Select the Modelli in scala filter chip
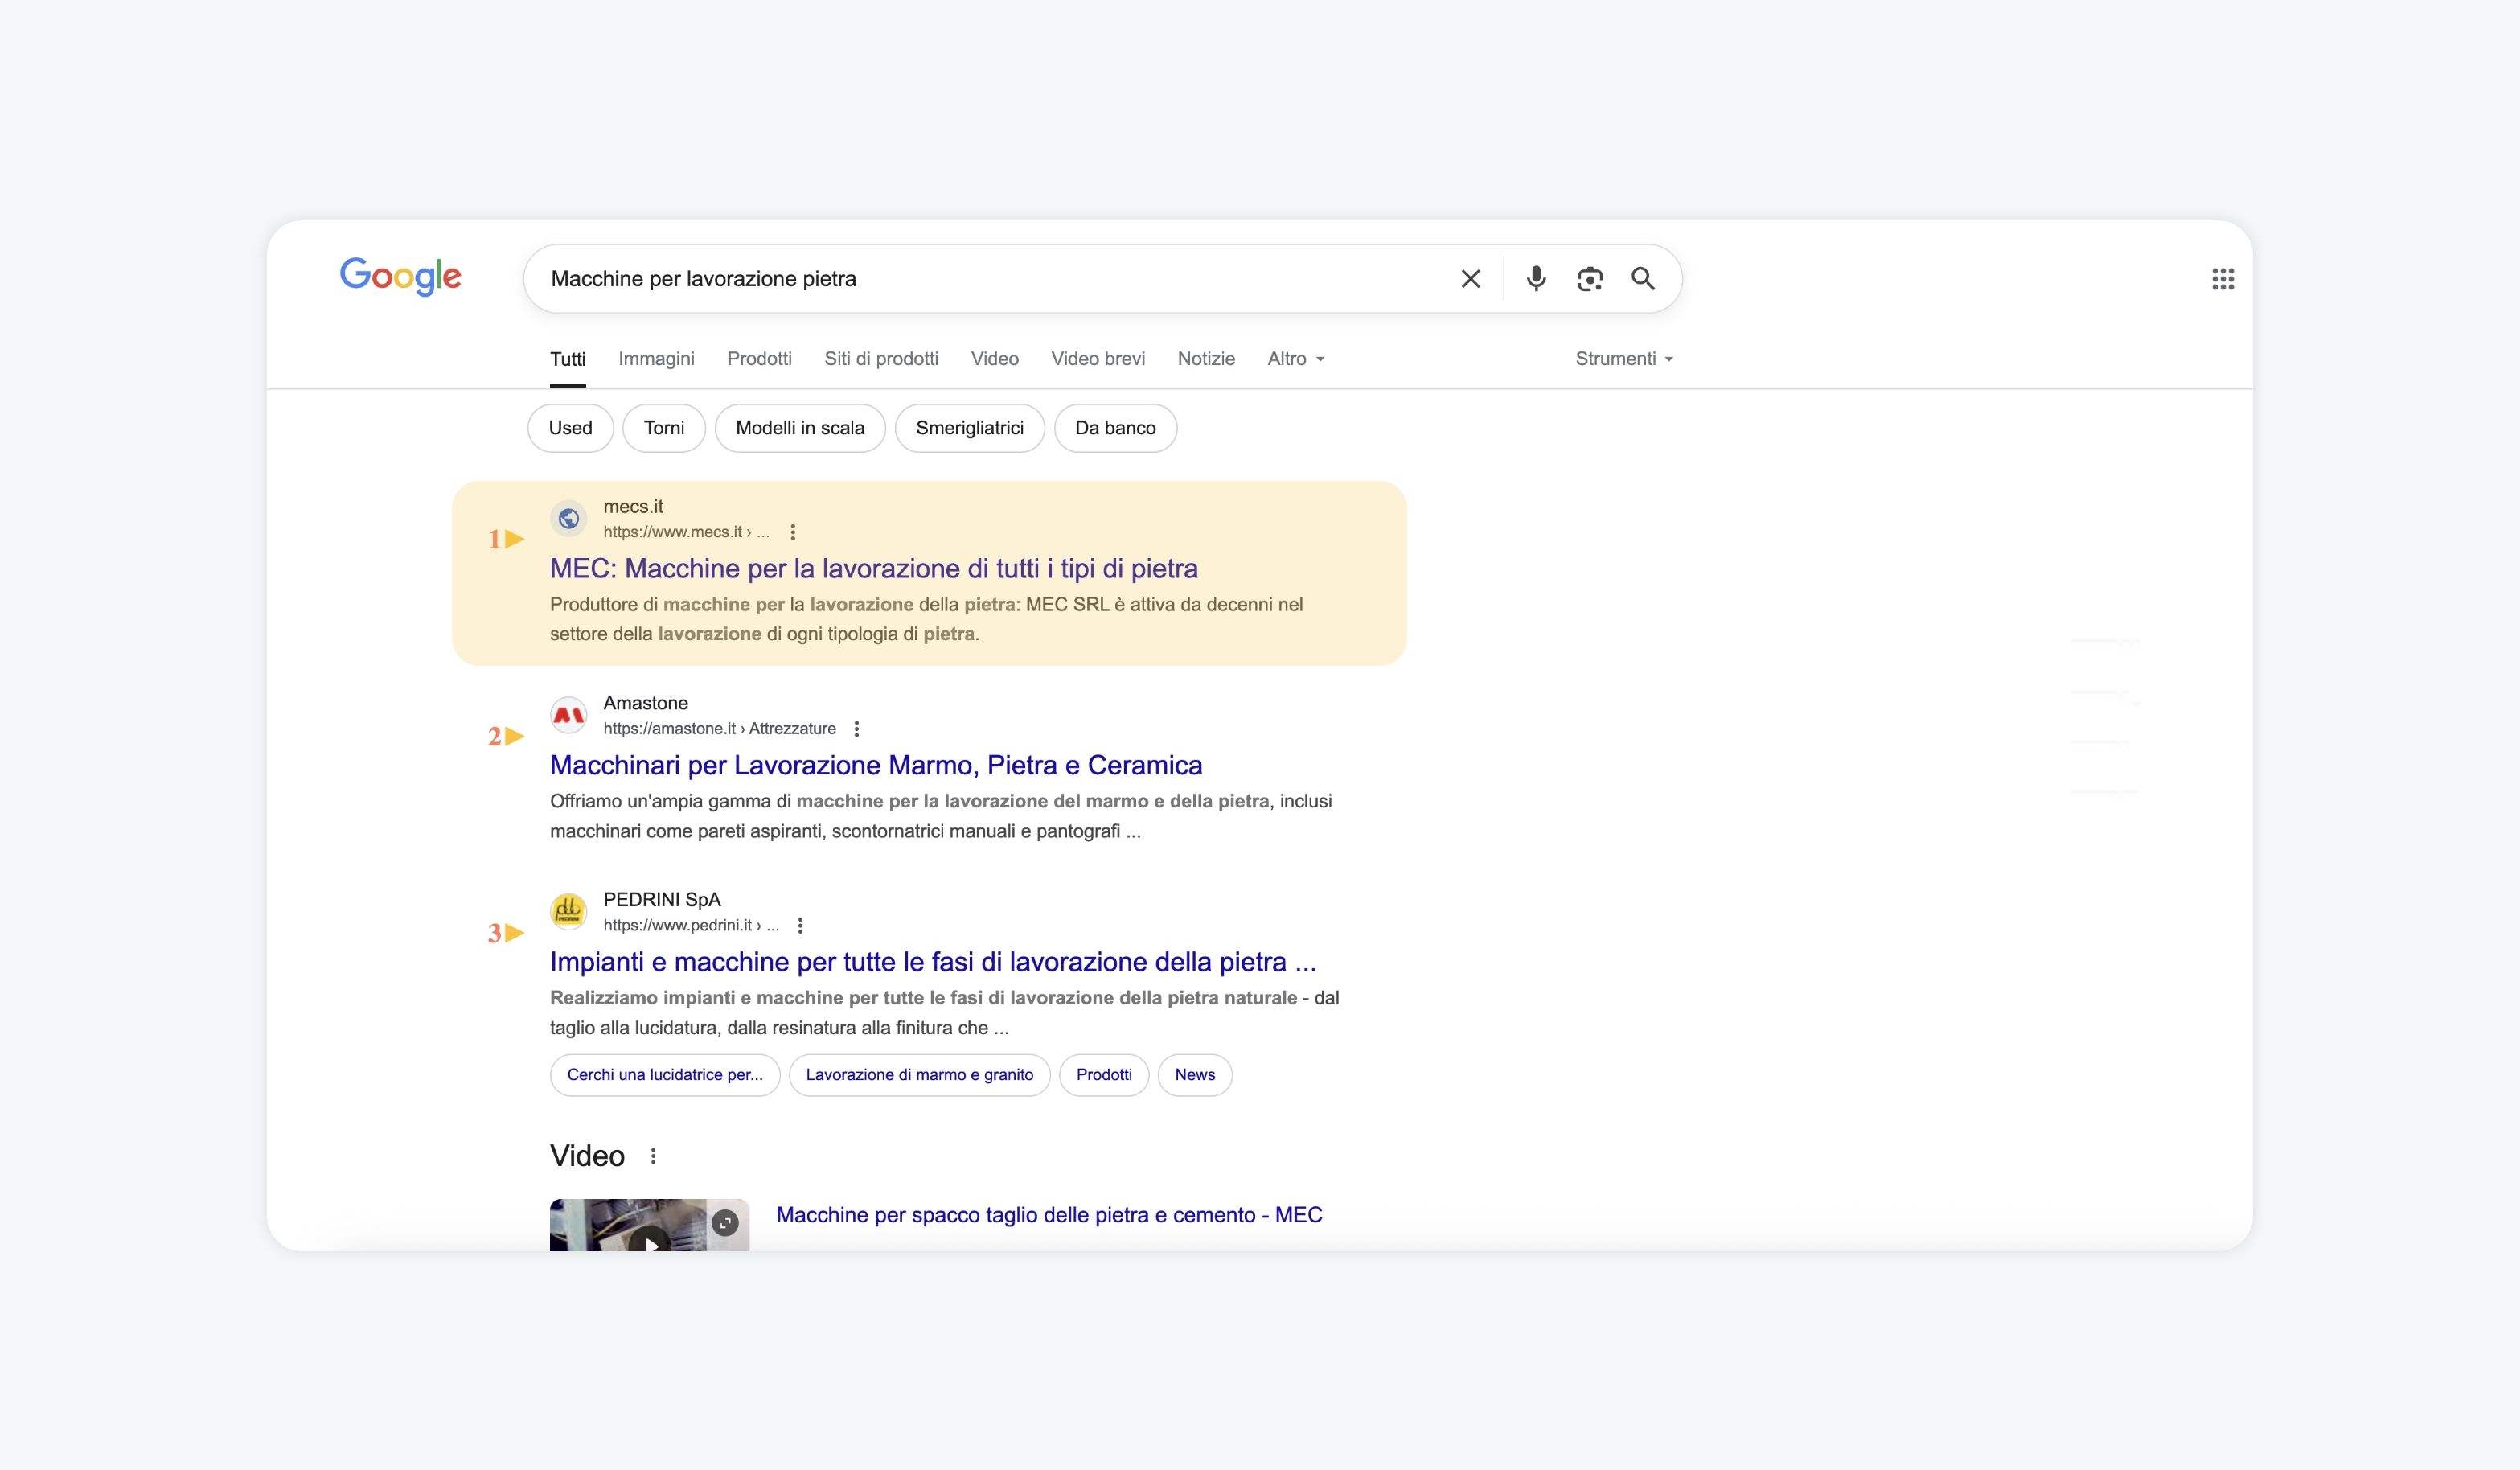The height and width of the screenshot is (1470, 2520). coord(799,428)
